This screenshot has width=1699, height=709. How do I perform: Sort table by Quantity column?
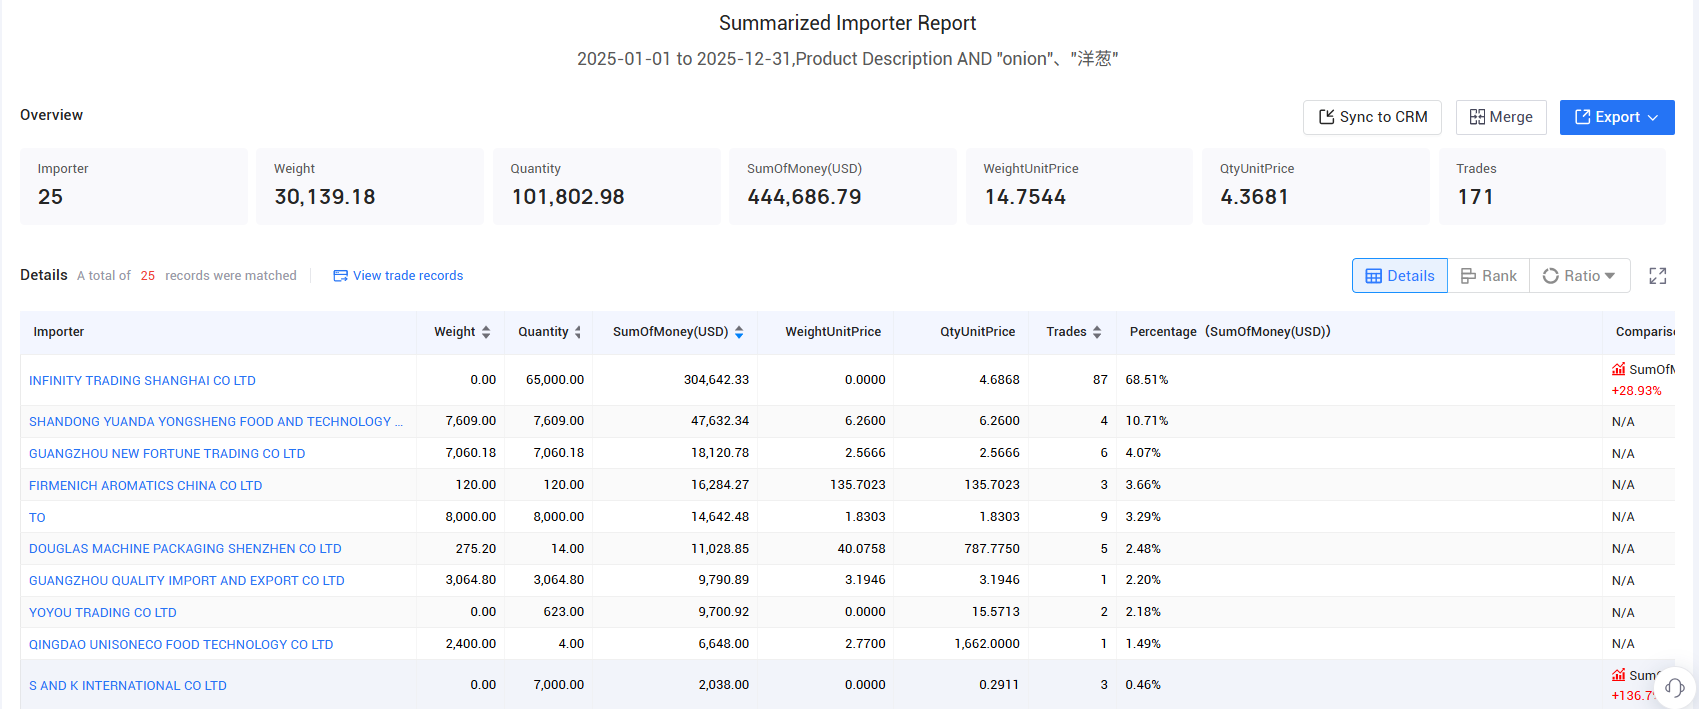click(577, 332)
